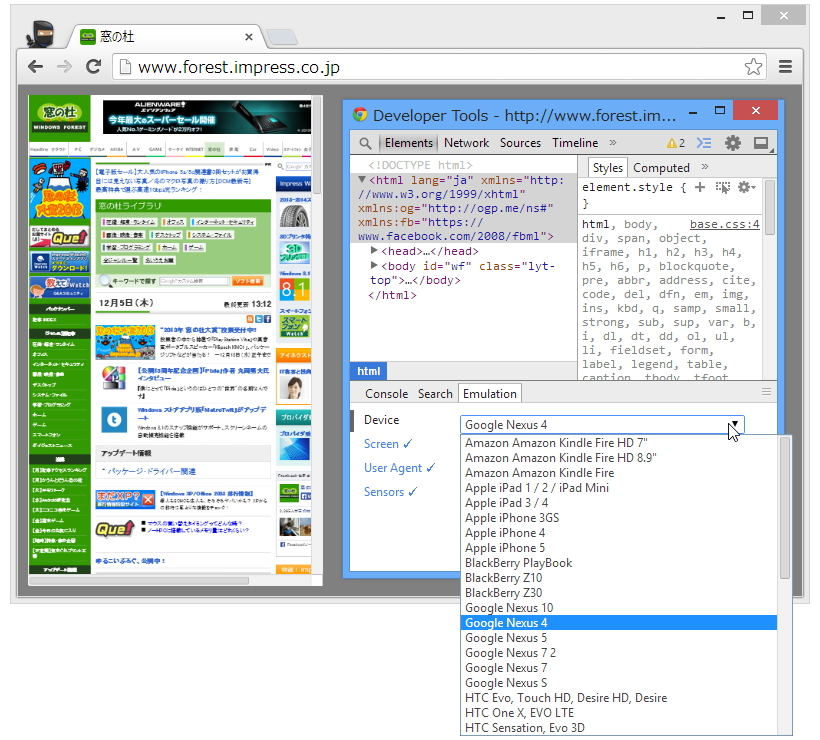Open Styles pane gear dropdown
The width and height of the screenshot is (820, 740).
pos(746,187)
